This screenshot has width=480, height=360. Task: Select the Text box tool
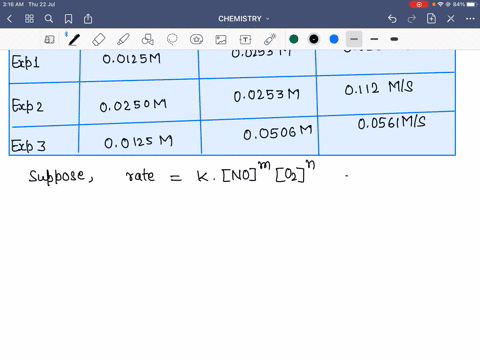click(245, 40)
